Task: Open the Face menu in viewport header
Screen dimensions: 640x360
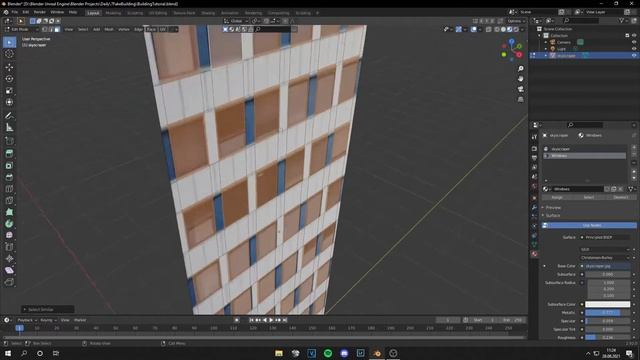Action: pyautogui.click(x=151, y=29)
